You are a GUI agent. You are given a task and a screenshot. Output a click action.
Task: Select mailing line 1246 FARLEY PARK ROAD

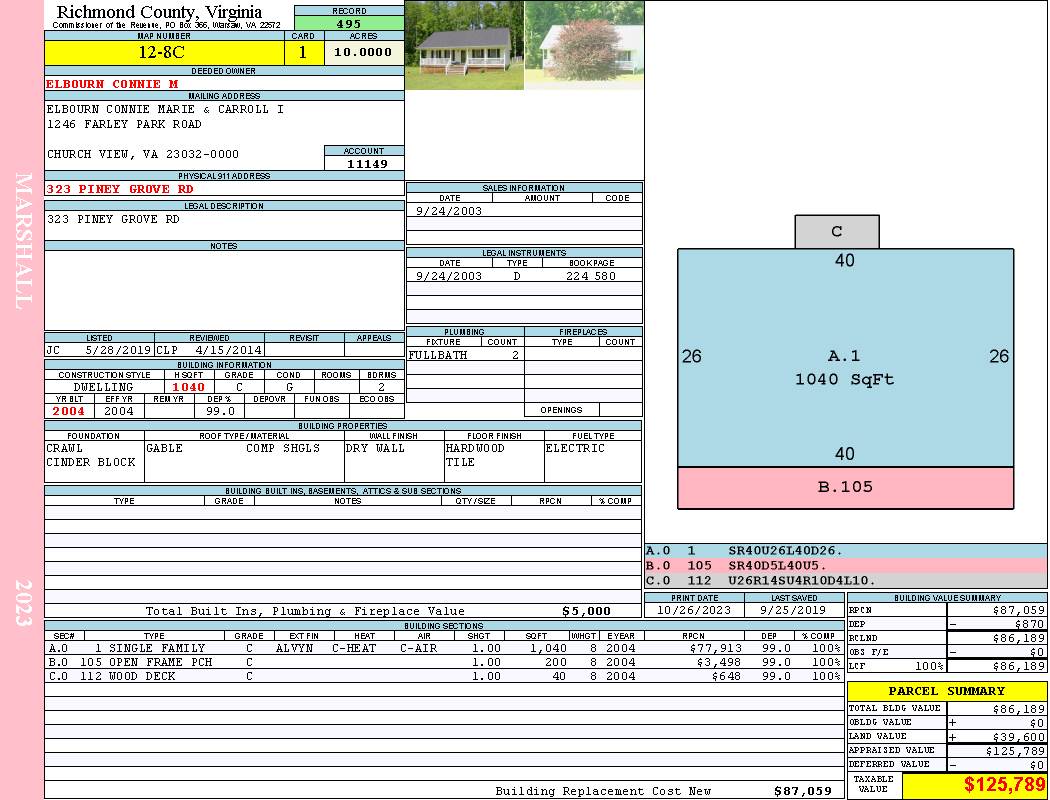click(124, 124)
